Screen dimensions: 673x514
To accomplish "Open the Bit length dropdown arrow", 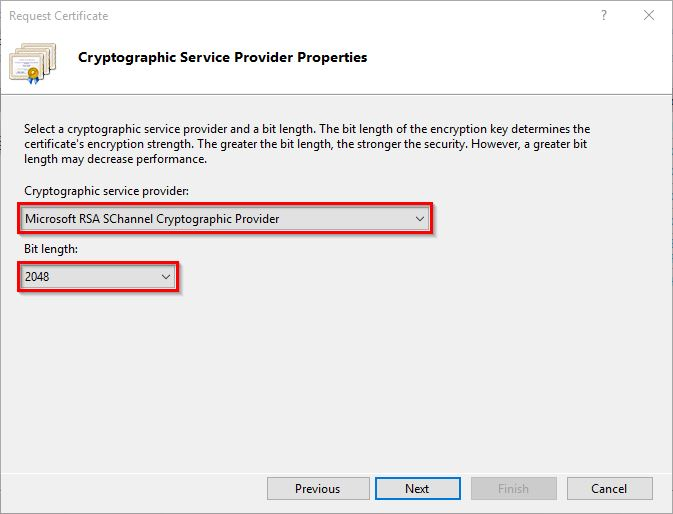I will (x=167, y=276).
